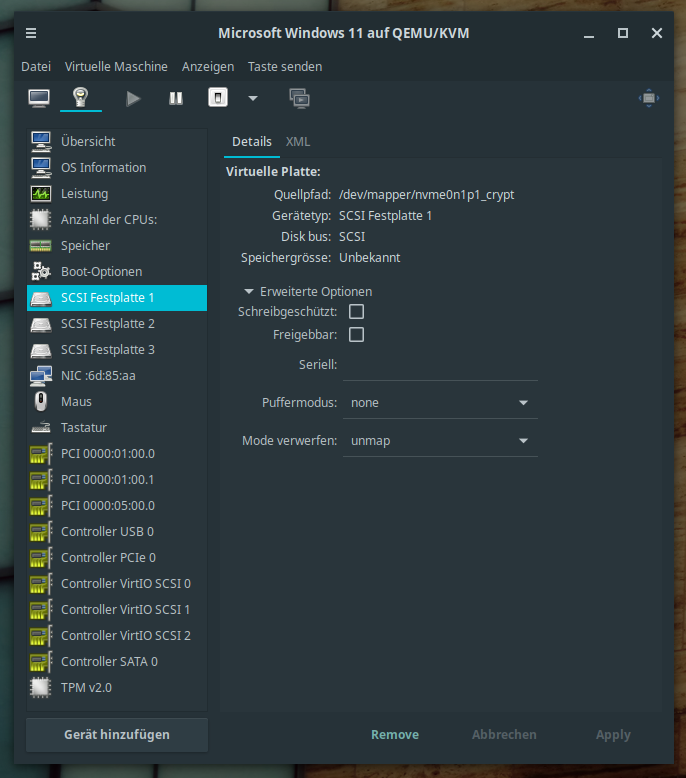686x778 pixels.
Task: Switch to XML tab
Action: click(x=298, y=142)
